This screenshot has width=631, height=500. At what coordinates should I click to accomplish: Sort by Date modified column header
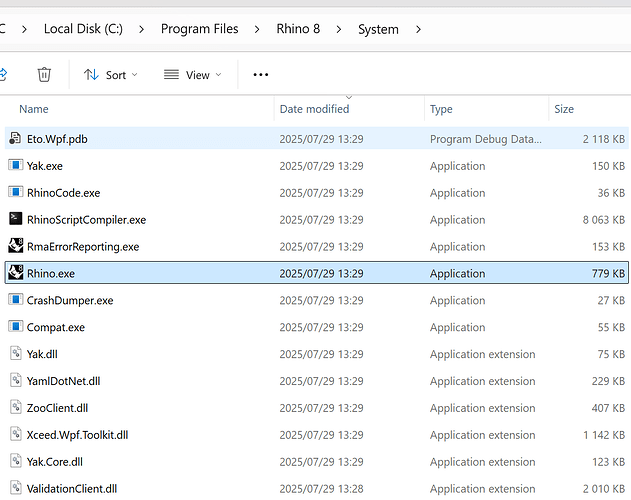pos(314,109)
